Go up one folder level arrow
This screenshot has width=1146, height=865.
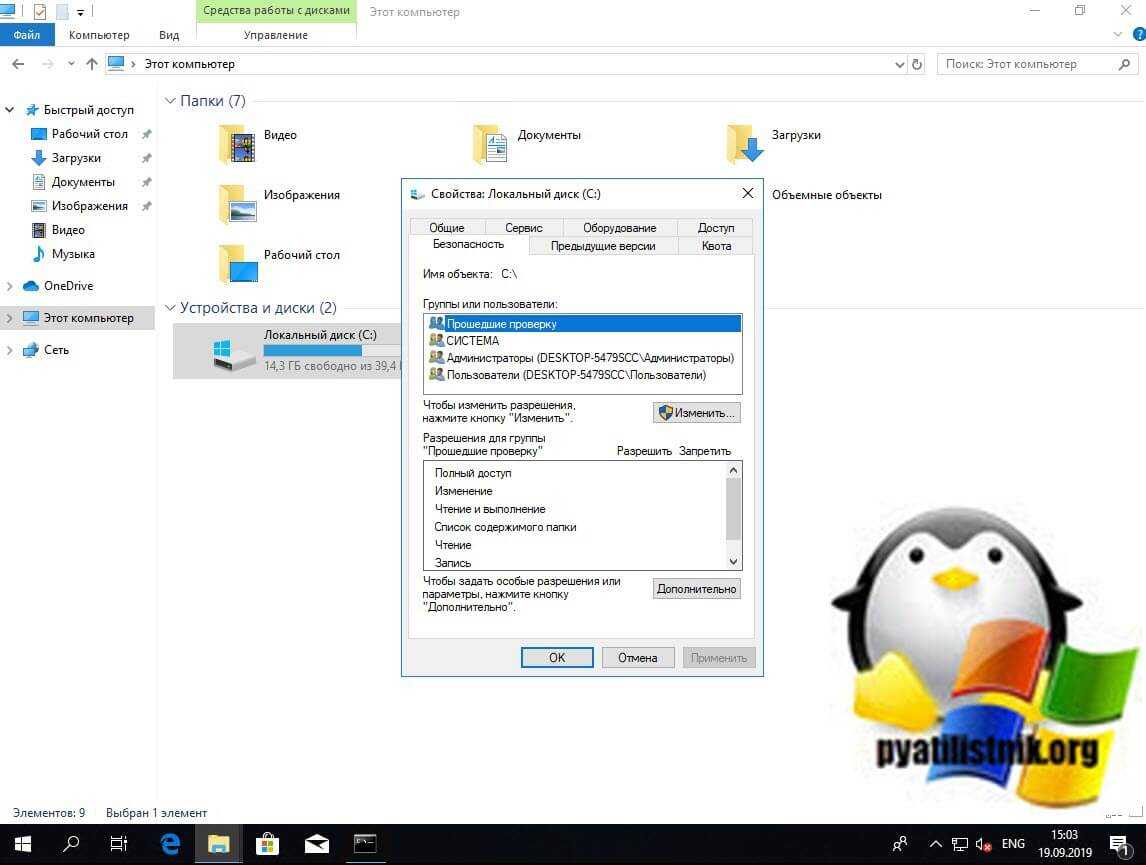coord(91,64)
